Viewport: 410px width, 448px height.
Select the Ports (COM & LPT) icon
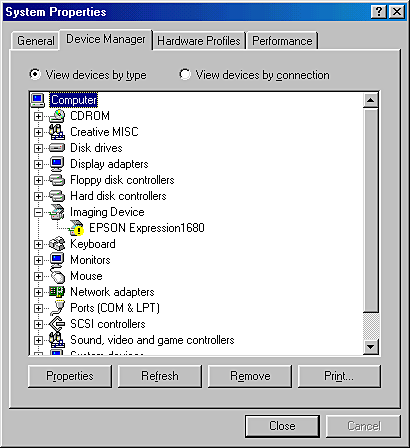[57, 308]
